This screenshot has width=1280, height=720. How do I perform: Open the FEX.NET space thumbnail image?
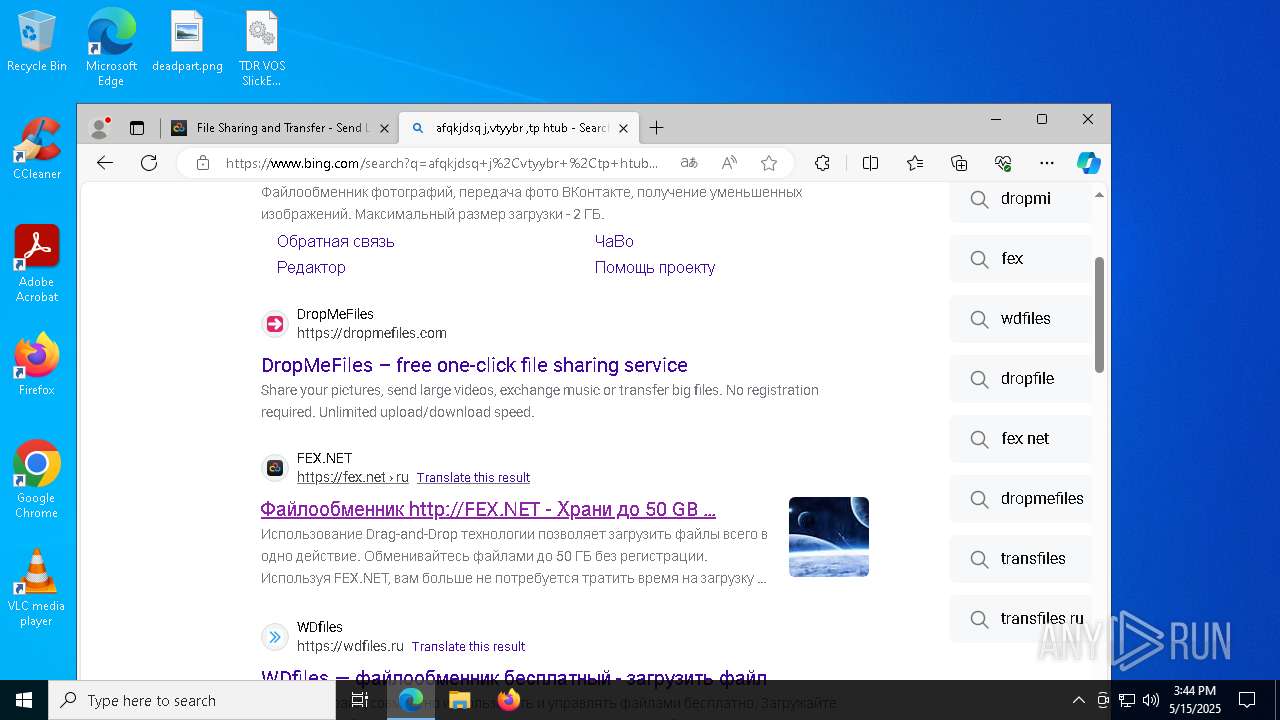pos(829,537)
